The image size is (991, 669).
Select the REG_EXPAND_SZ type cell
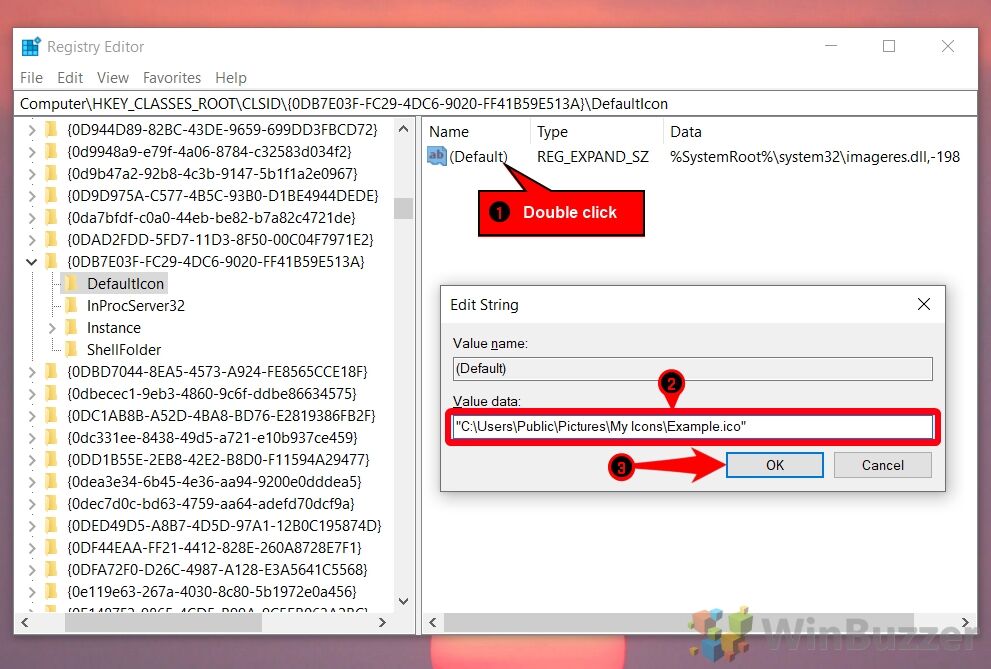pyautogui.click(x=592, y=157)
